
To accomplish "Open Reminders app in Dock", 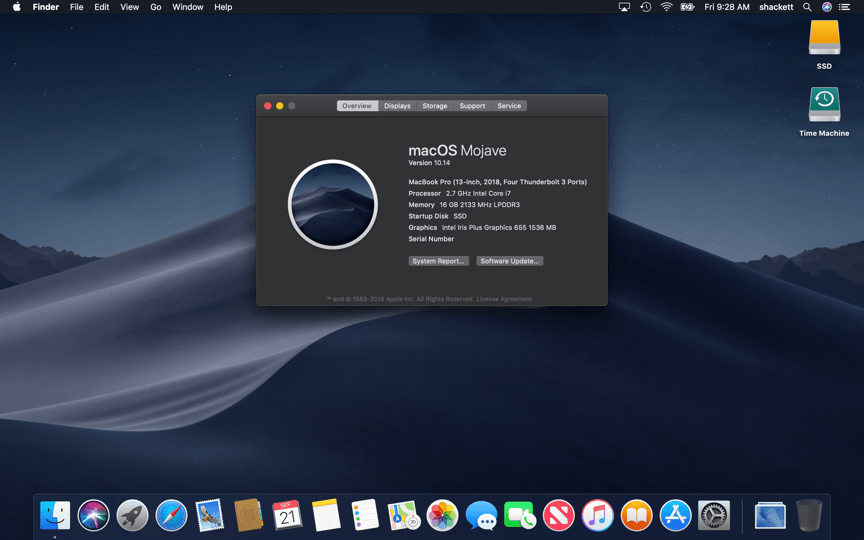I will [x=365, y=515].
